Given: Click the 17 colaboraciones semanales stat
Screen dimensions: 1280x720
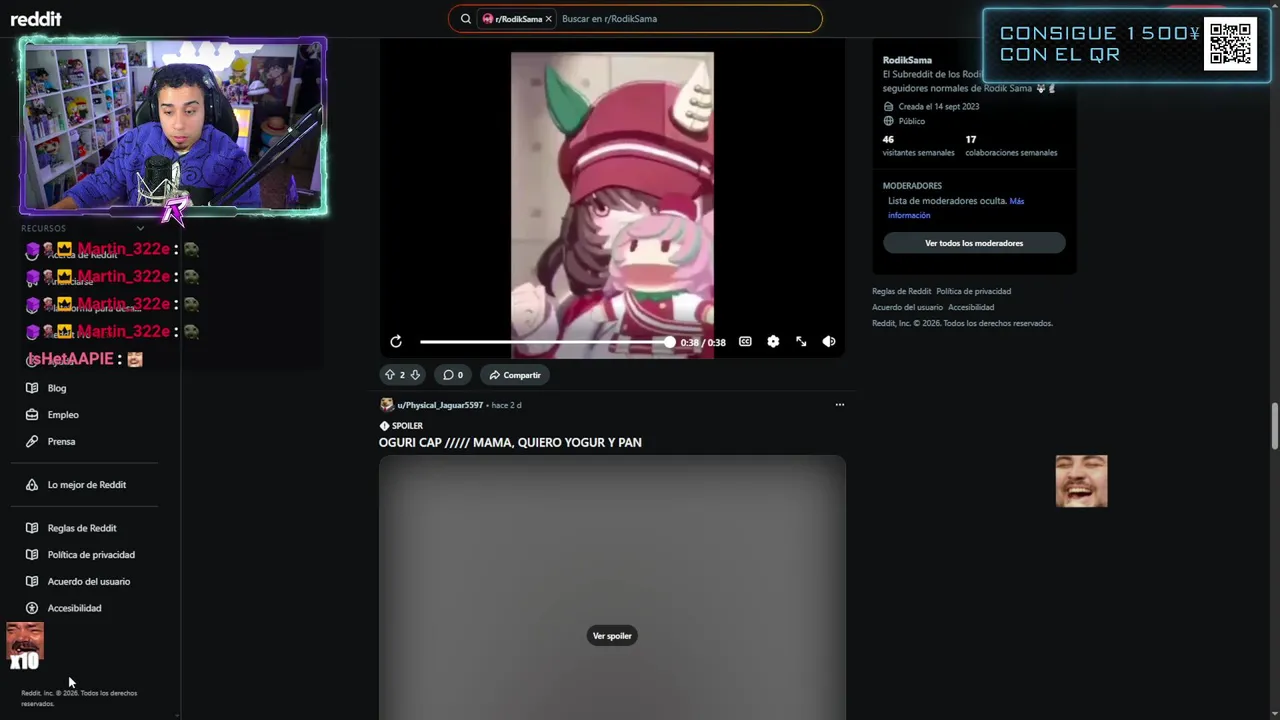Looking at the screenshot, I should point(1011,146).
